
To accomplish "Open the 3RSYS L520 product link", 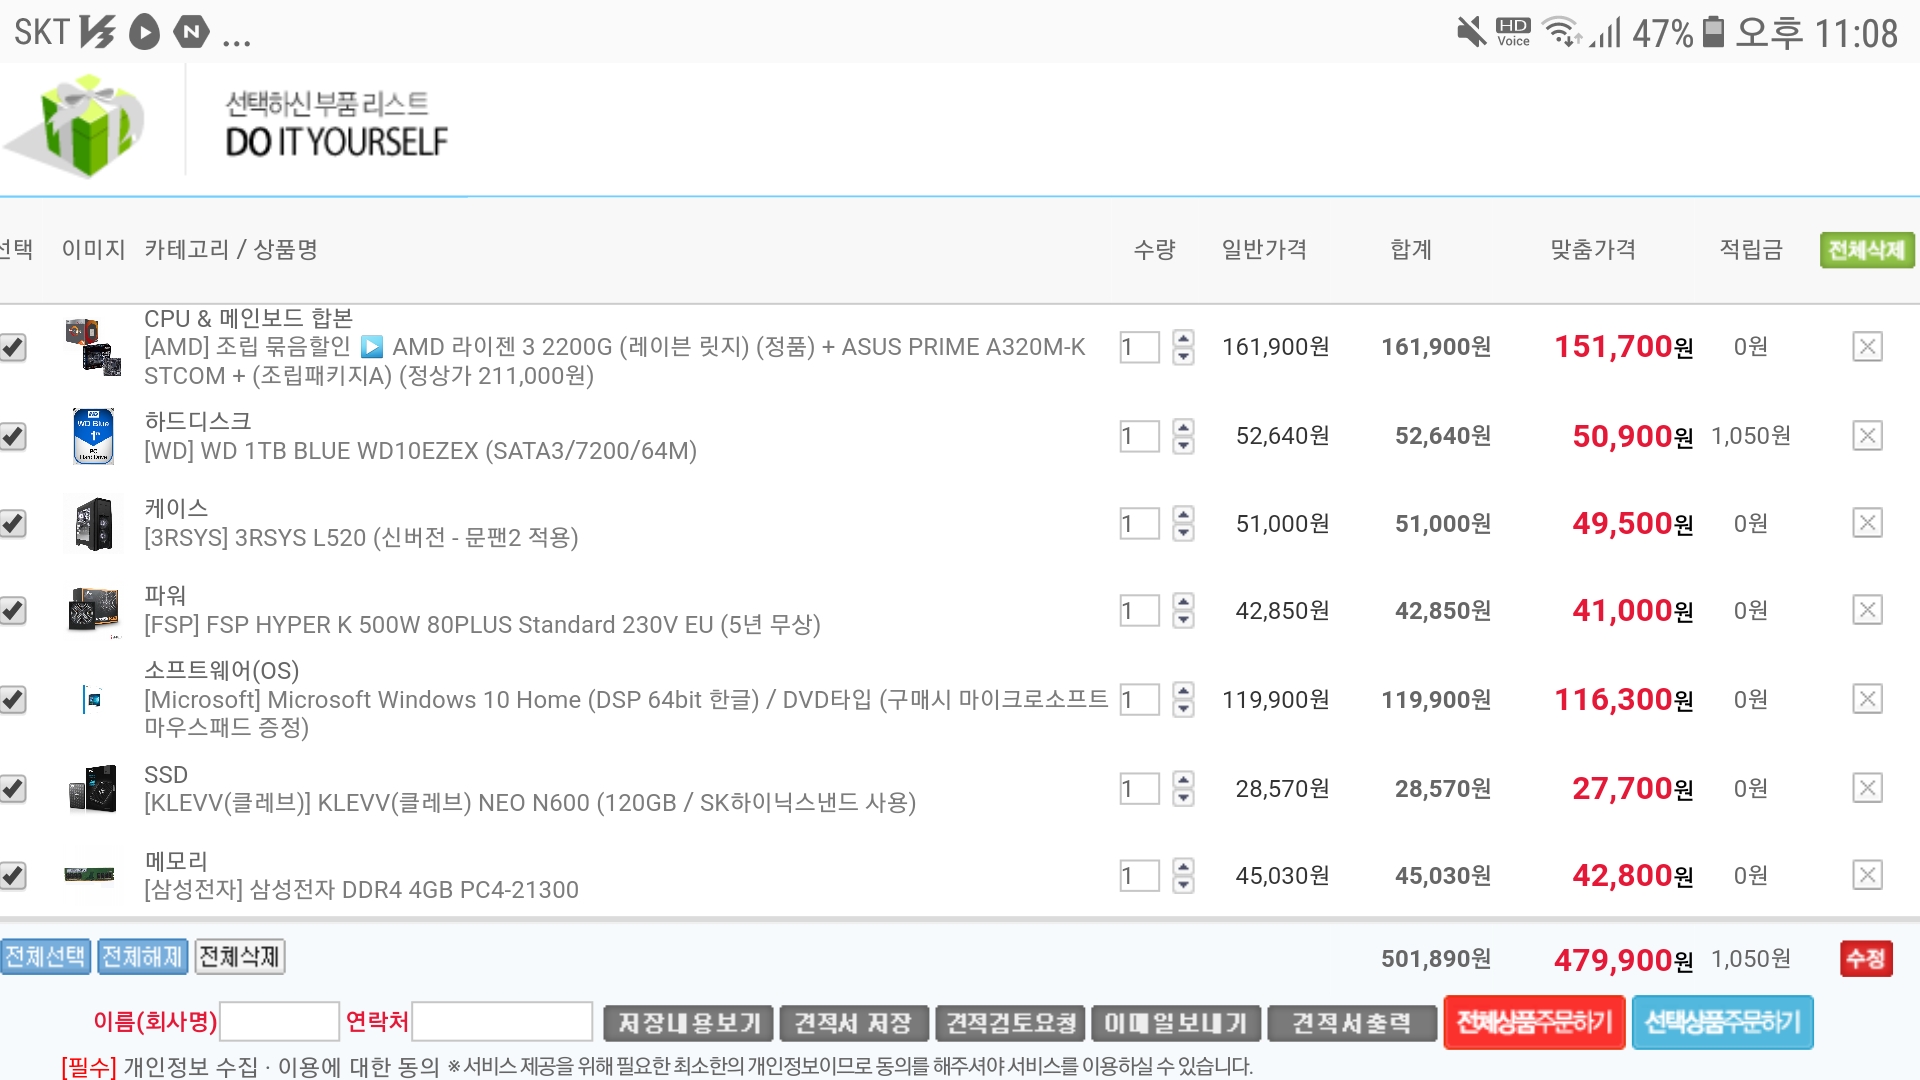I will coord(361,538).
